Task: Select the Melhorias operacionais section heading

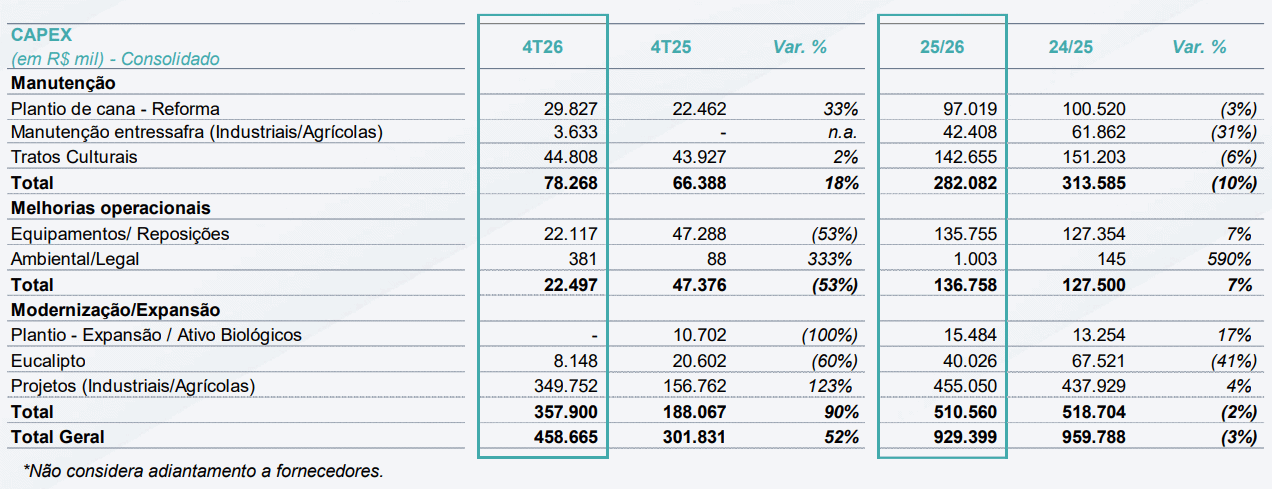Action: coord(110,208)
